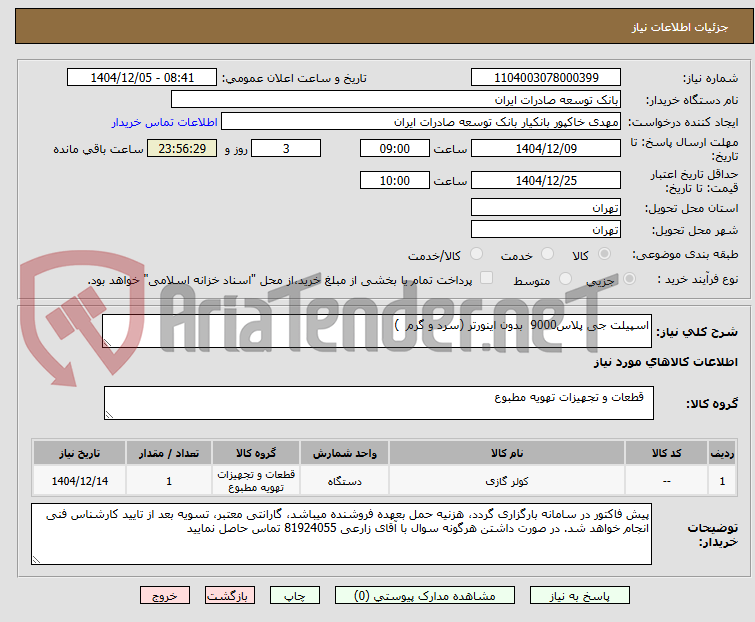This screenshot has height=622, width=755.
Task: Click the need date cell 1404/12/14
Action: (x=79, y=480)
